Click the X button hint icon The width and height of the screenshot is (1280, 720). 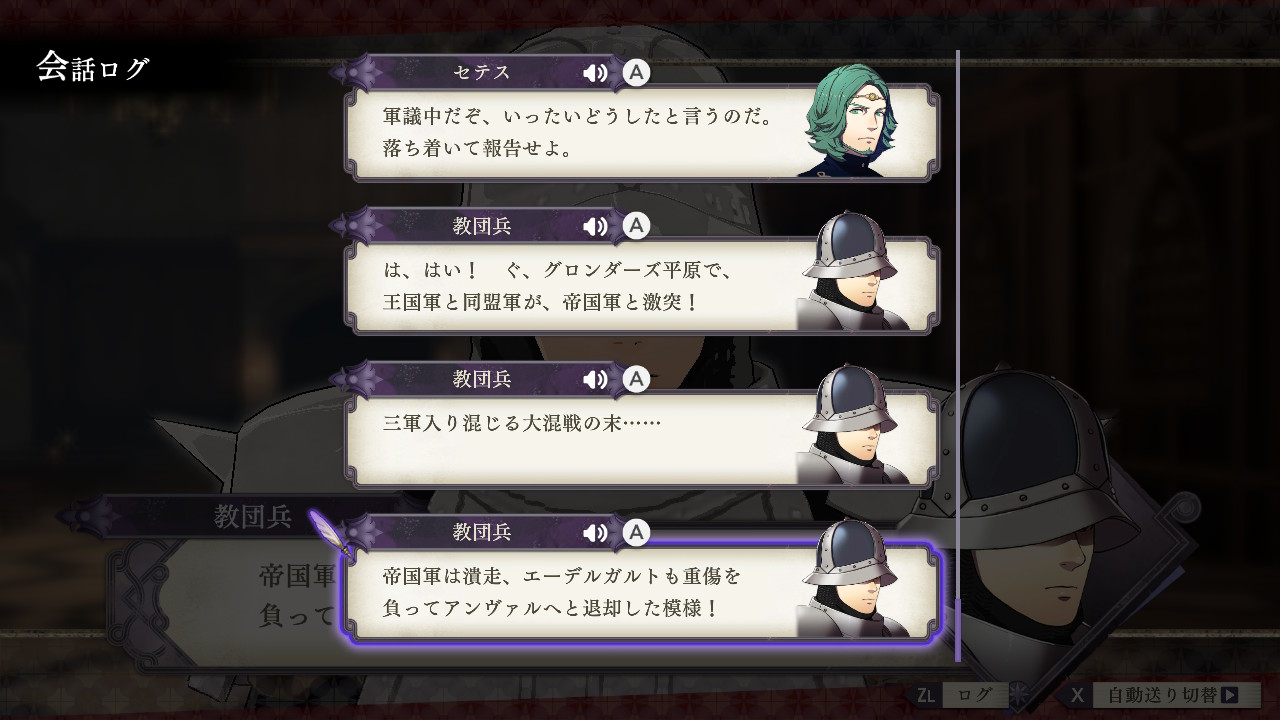[x=1077, y=694]
